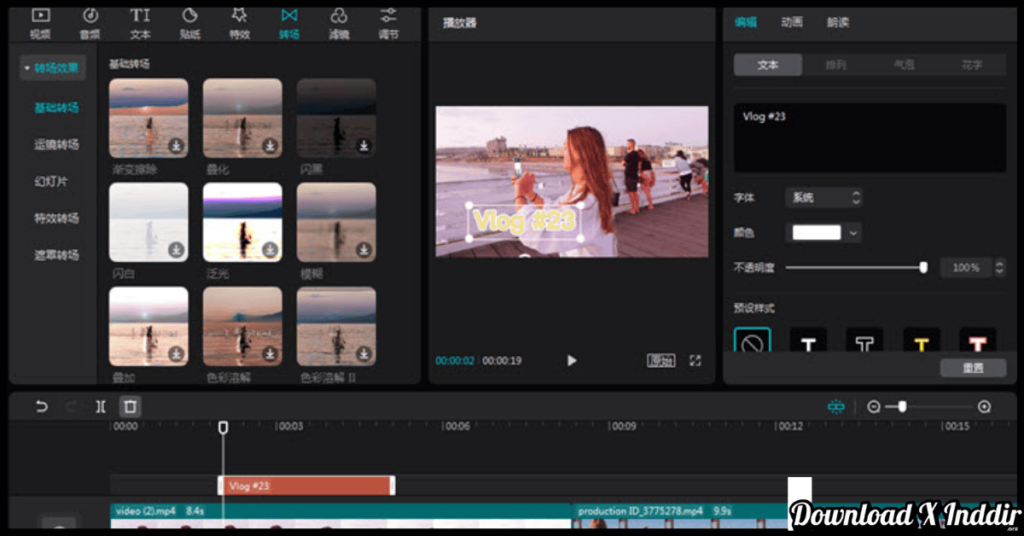Zoom in on the timeline
The image size is (1024, 536).
pyautogui.click(x=984, y=407)
